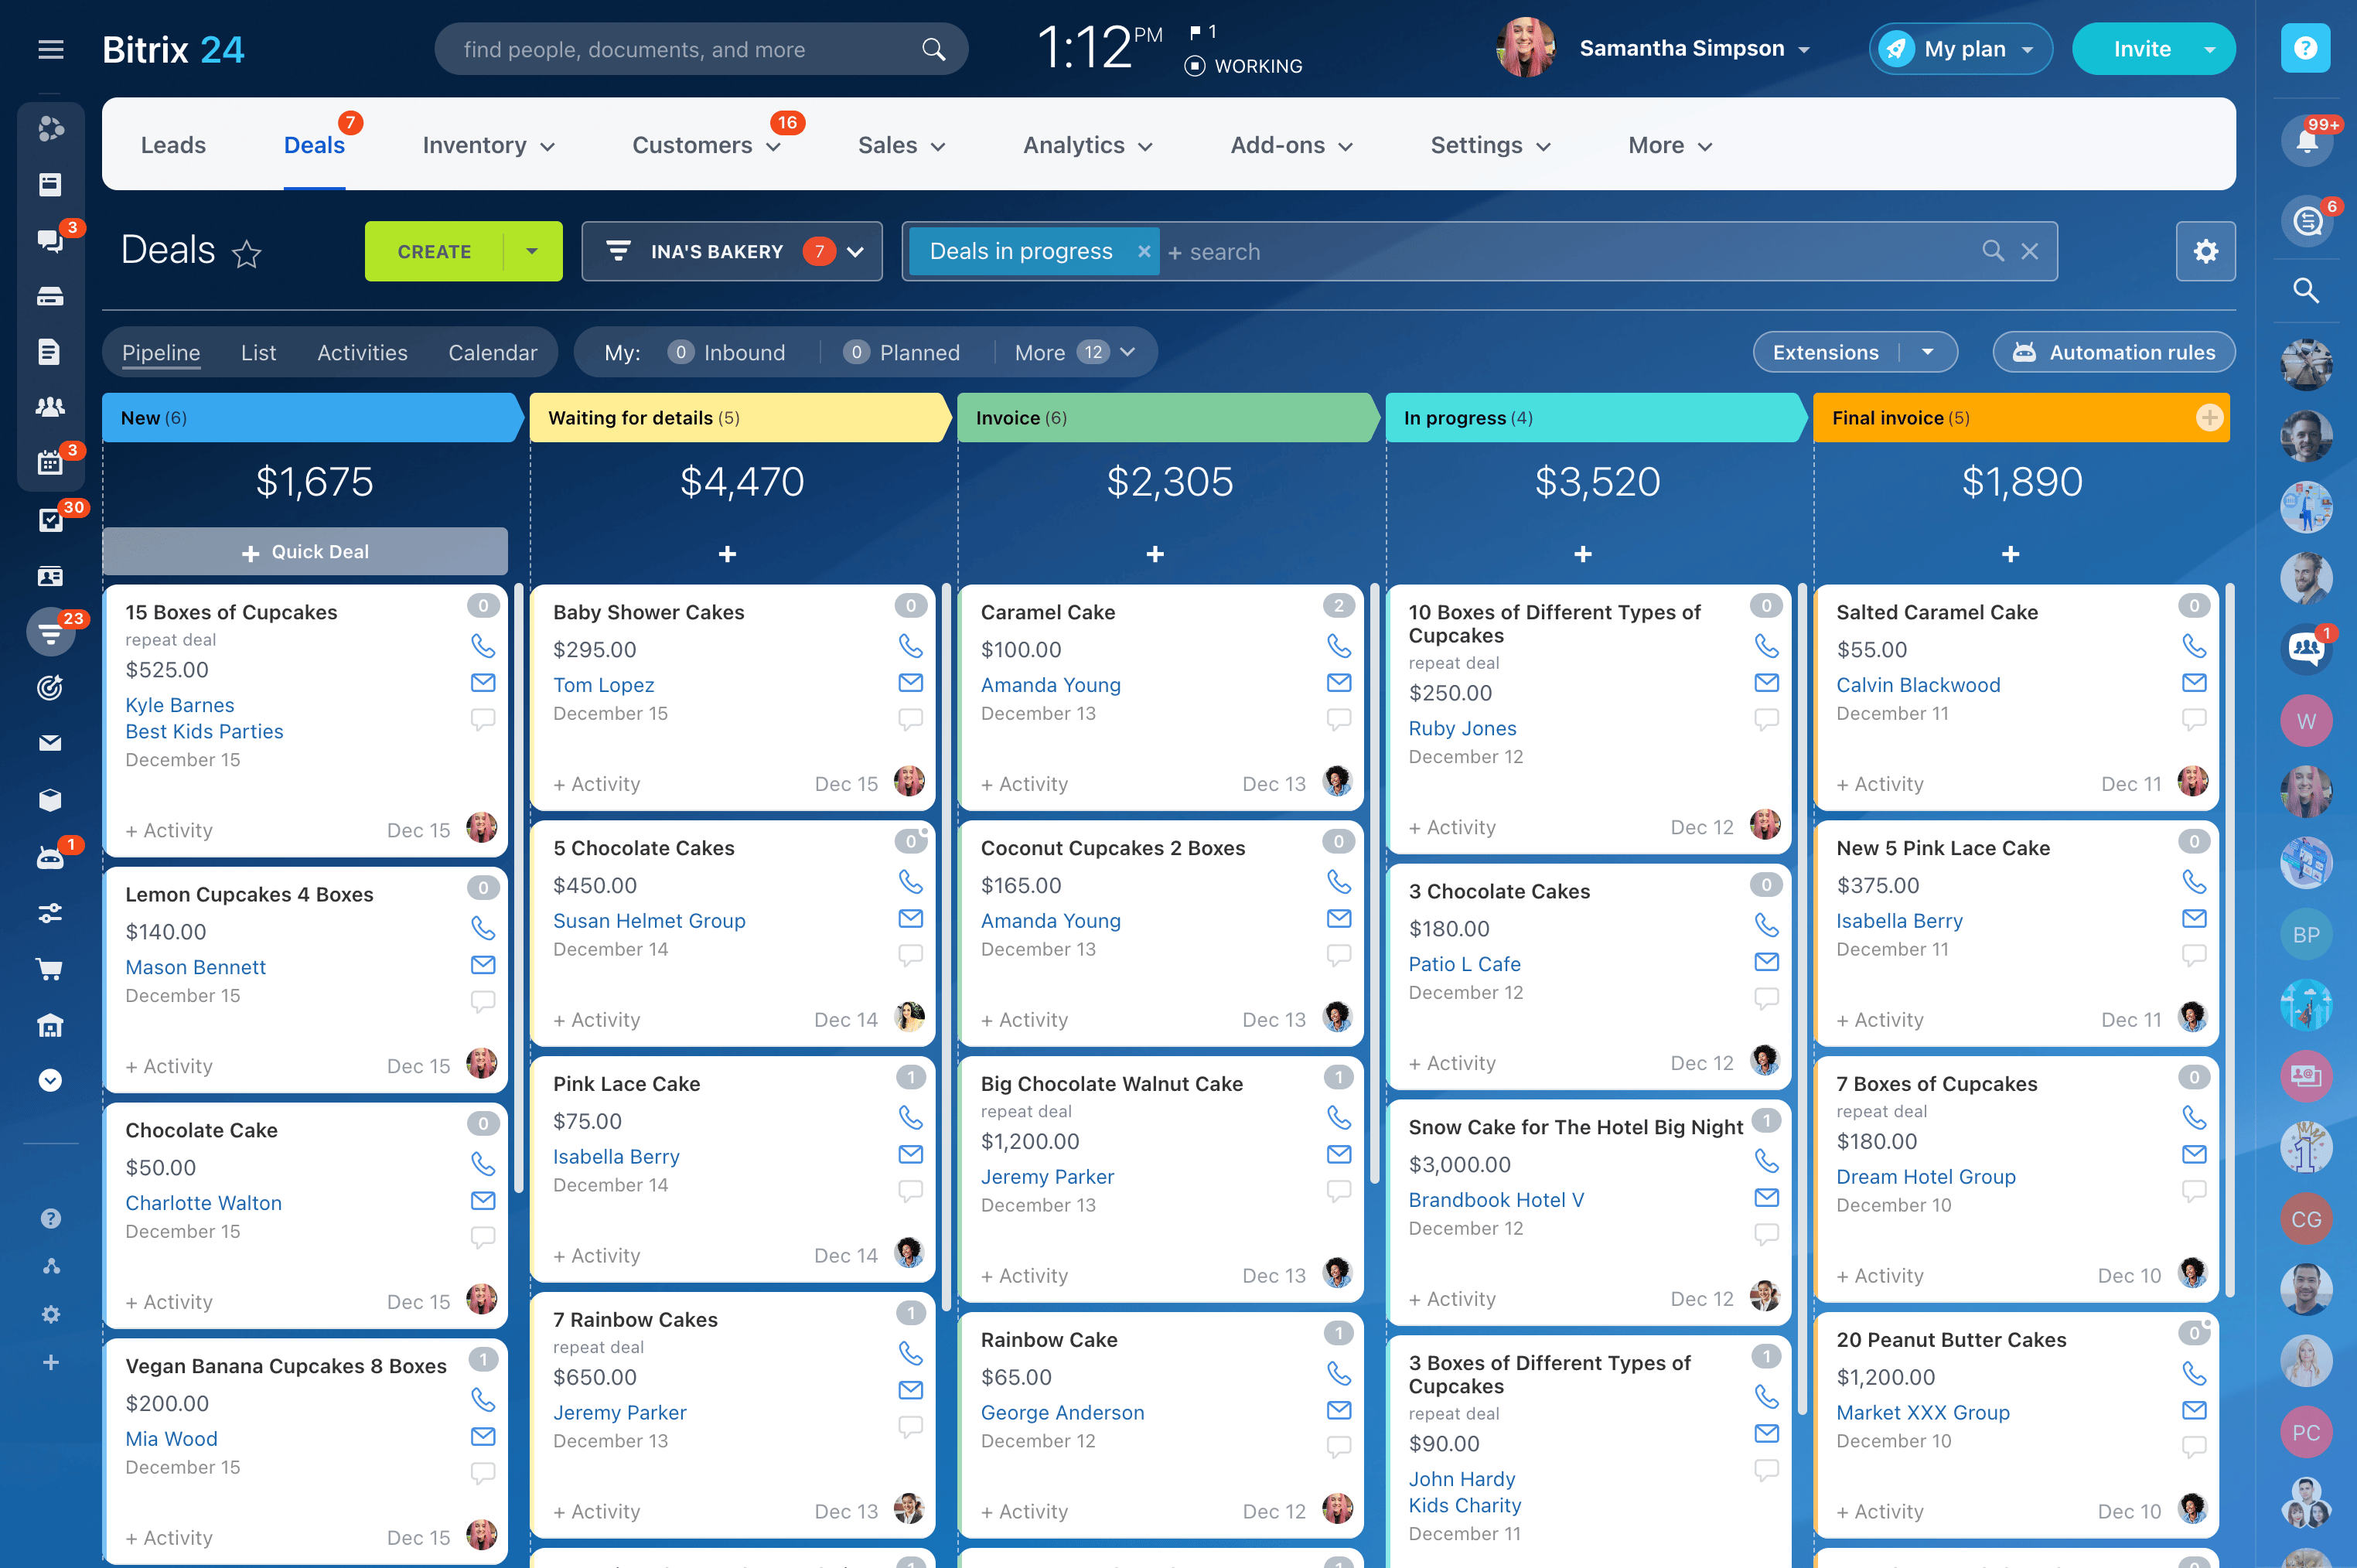Click the help question mark icon
The width and height of the screenshot is (2357, 1568).
point(2305,49)
